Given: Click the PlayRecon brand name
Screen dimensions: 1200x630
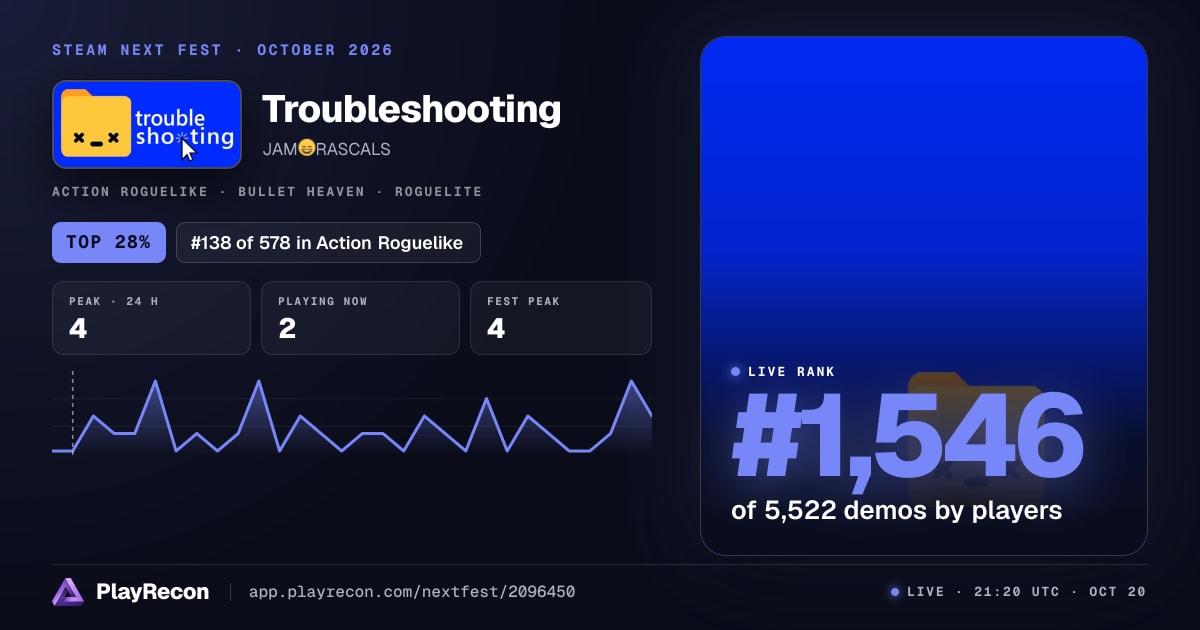Looking at the screenshot, I should (153, 592).
